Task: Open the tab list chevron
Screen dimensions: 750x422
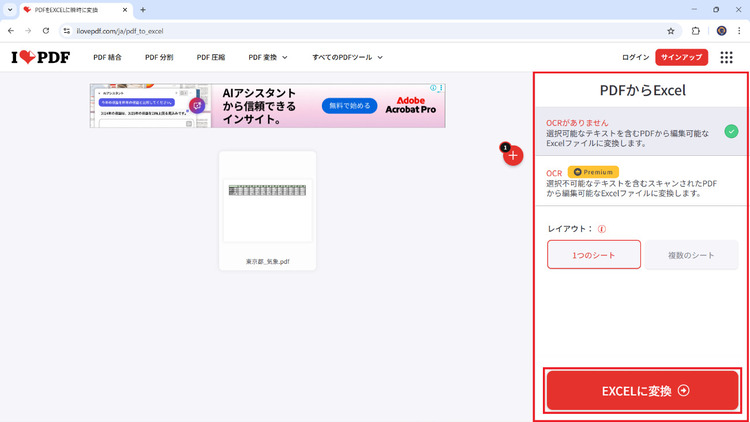Action: pyautogui.click(x=9, y=9)
